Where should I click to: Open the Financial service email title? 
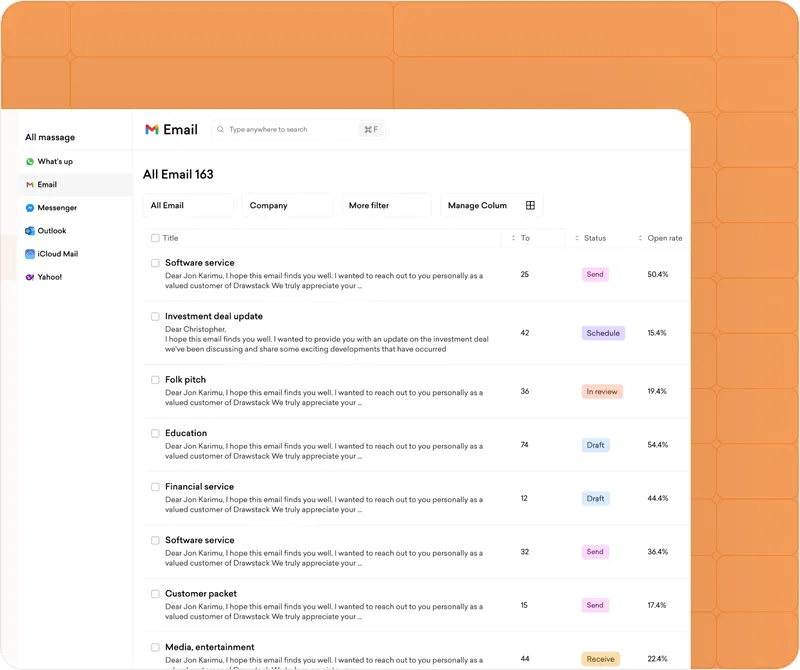click(x=199, y=487)
